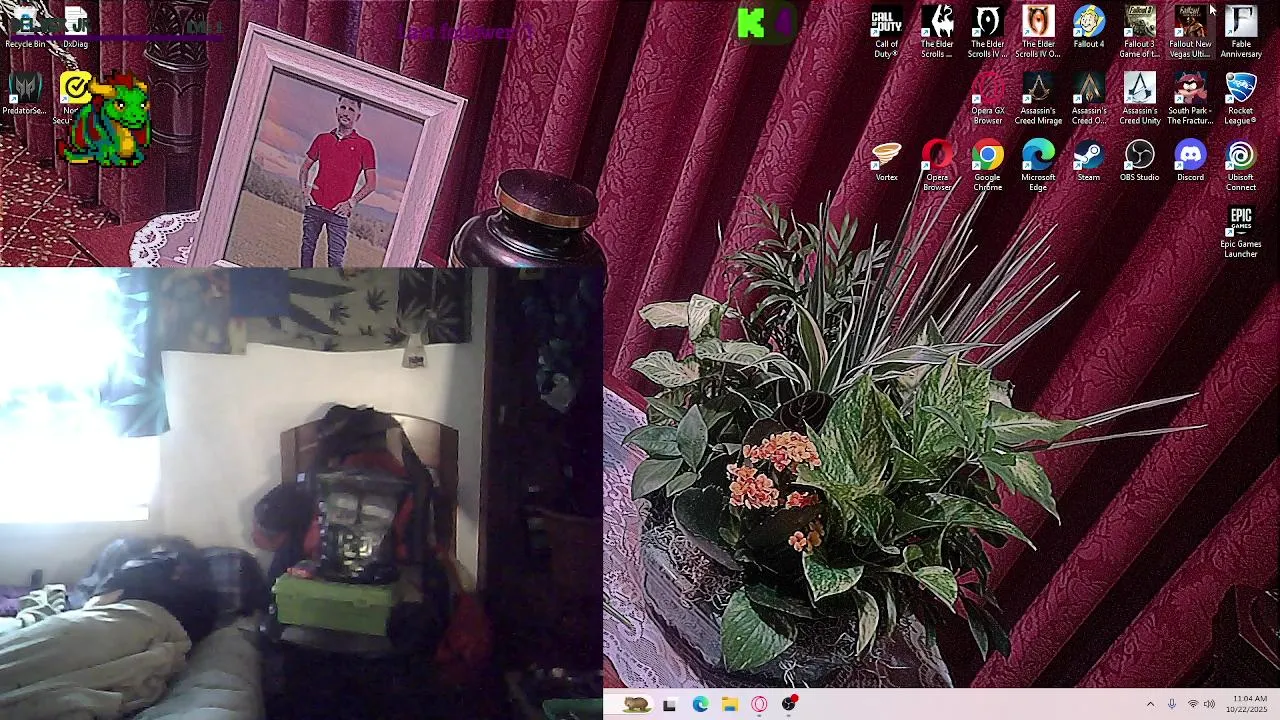
Task: Open File Explorer from the taskbar
Action: (730, 705)
